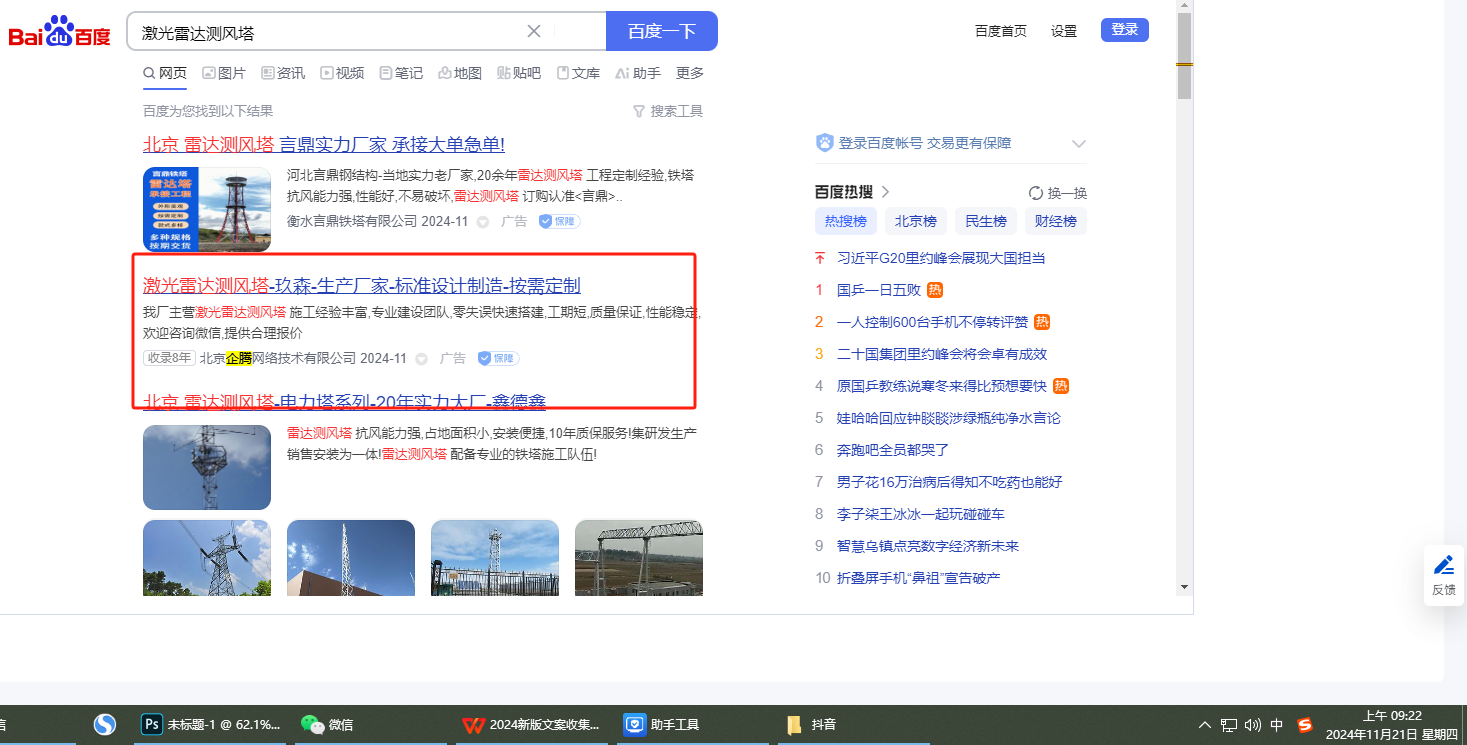Switch to the 图片 tab
Image resolution: width=1467 pixels, height=745 pixels.
pyautogui.click(x=224, y=73)
